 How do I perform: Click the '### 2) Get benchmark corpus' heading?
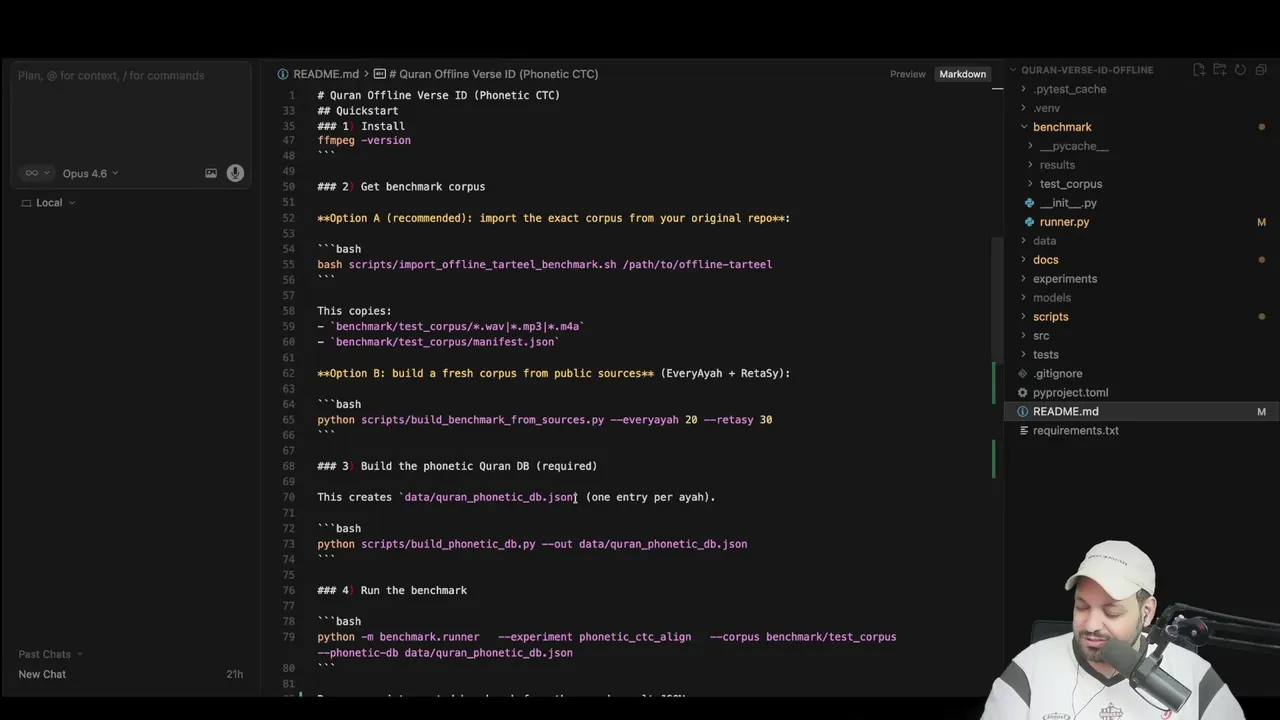point(401,187)
